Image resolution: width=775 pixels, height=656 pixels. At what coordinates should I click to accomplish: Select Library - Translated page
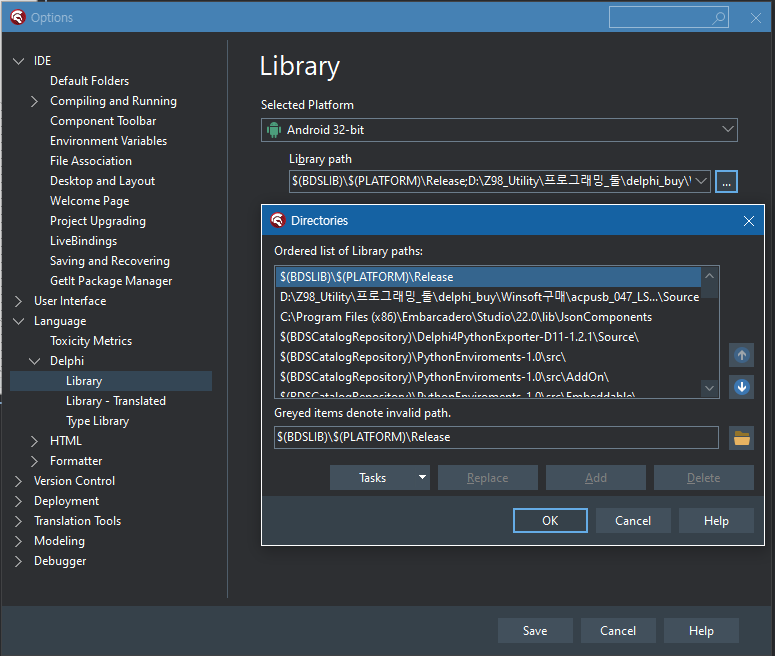(116, 401)
